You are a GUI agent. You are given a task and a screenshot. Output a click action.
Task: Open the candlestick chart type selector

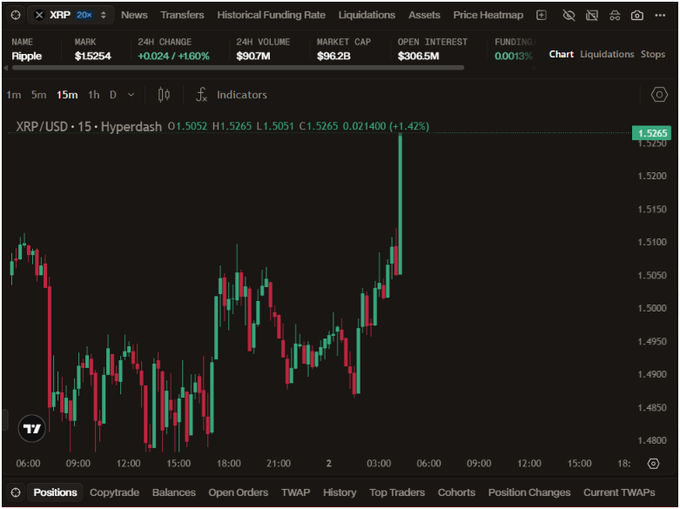pos(164,95)
